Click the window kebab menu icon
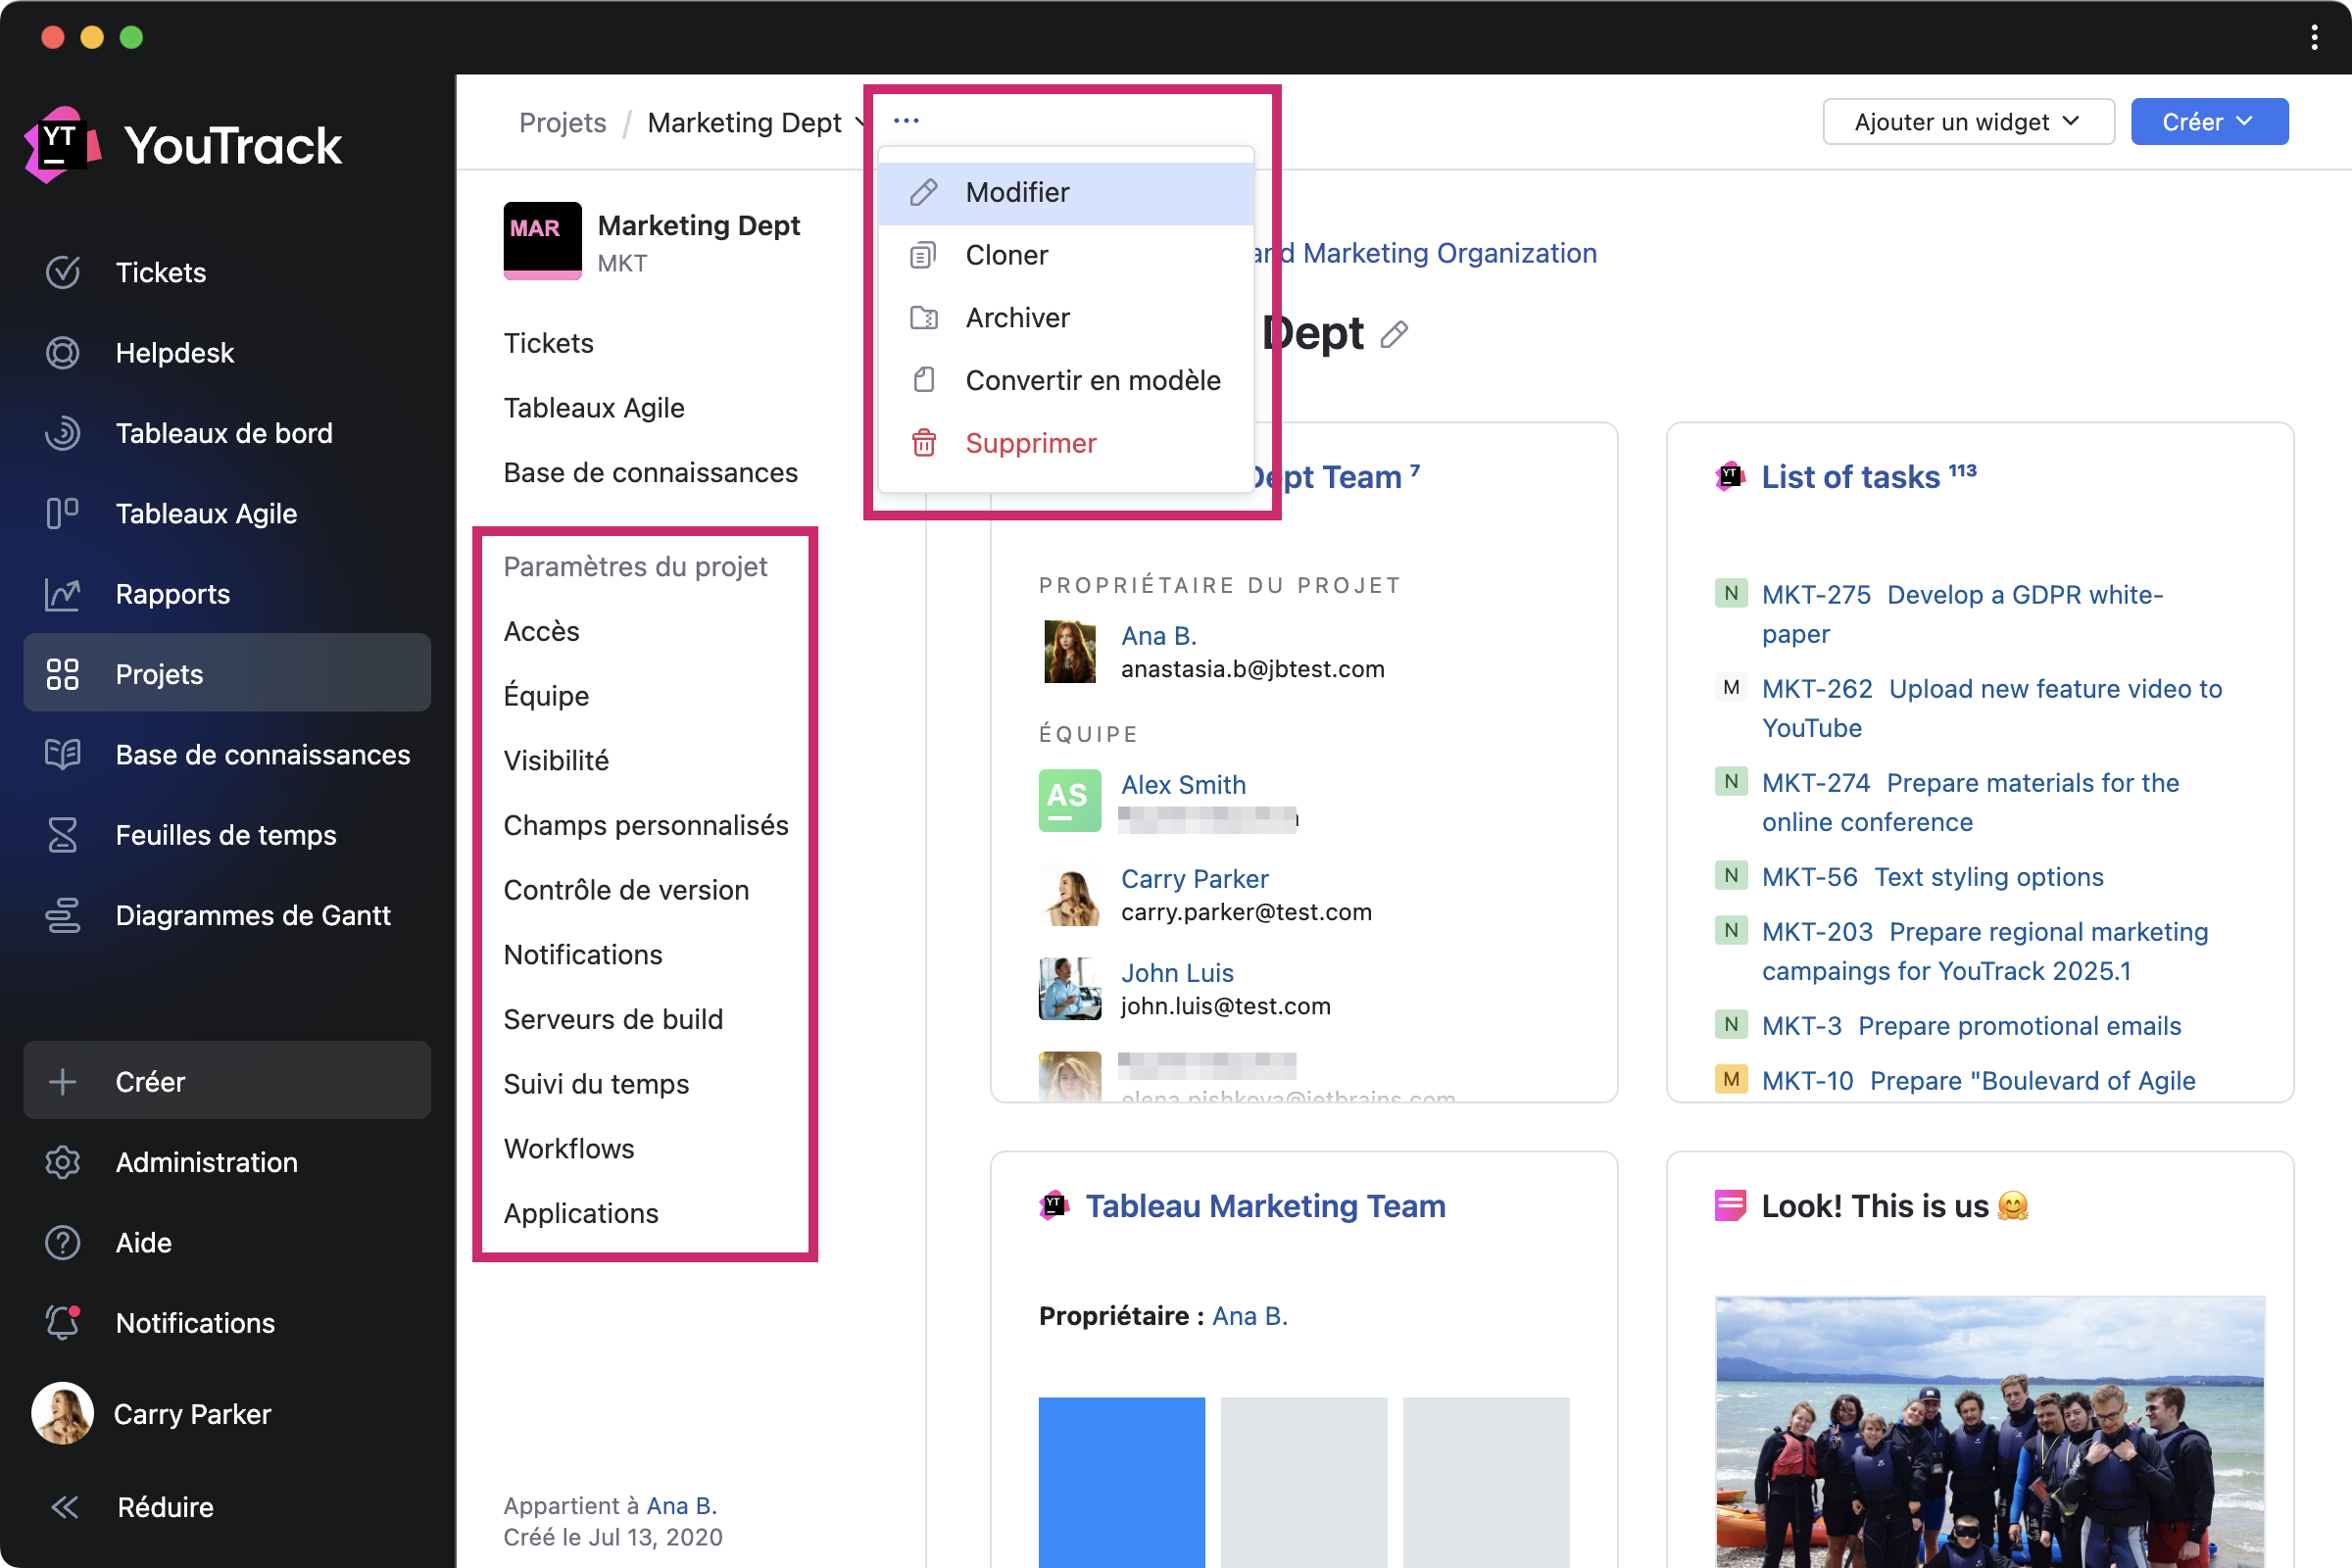Viewport: 2352px width, 1568px height. pos(2314,38)
